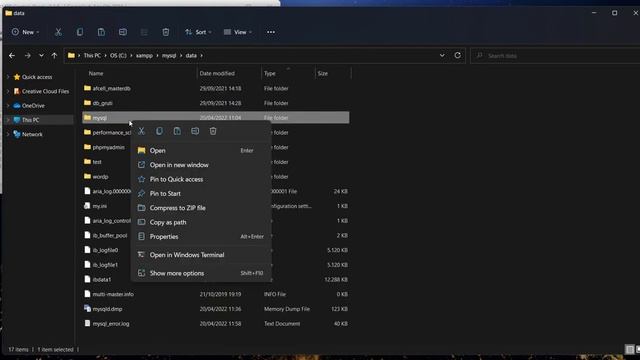This screenshot has height=360, width=640.
Task: Click in the Search data field
Action: (x=555, y=56)
